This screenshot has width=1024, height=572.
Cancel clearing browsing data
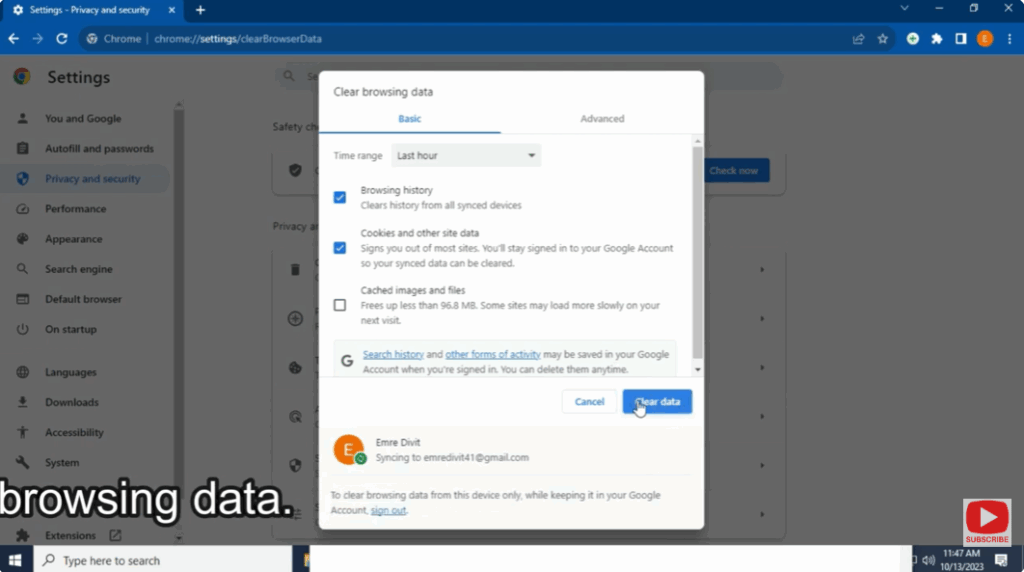click(x=589, y=402)
